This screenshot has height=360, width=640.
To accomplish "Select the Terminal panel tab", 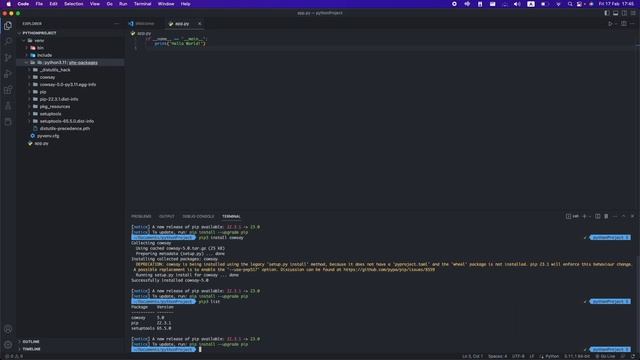I will coord(231,216).
